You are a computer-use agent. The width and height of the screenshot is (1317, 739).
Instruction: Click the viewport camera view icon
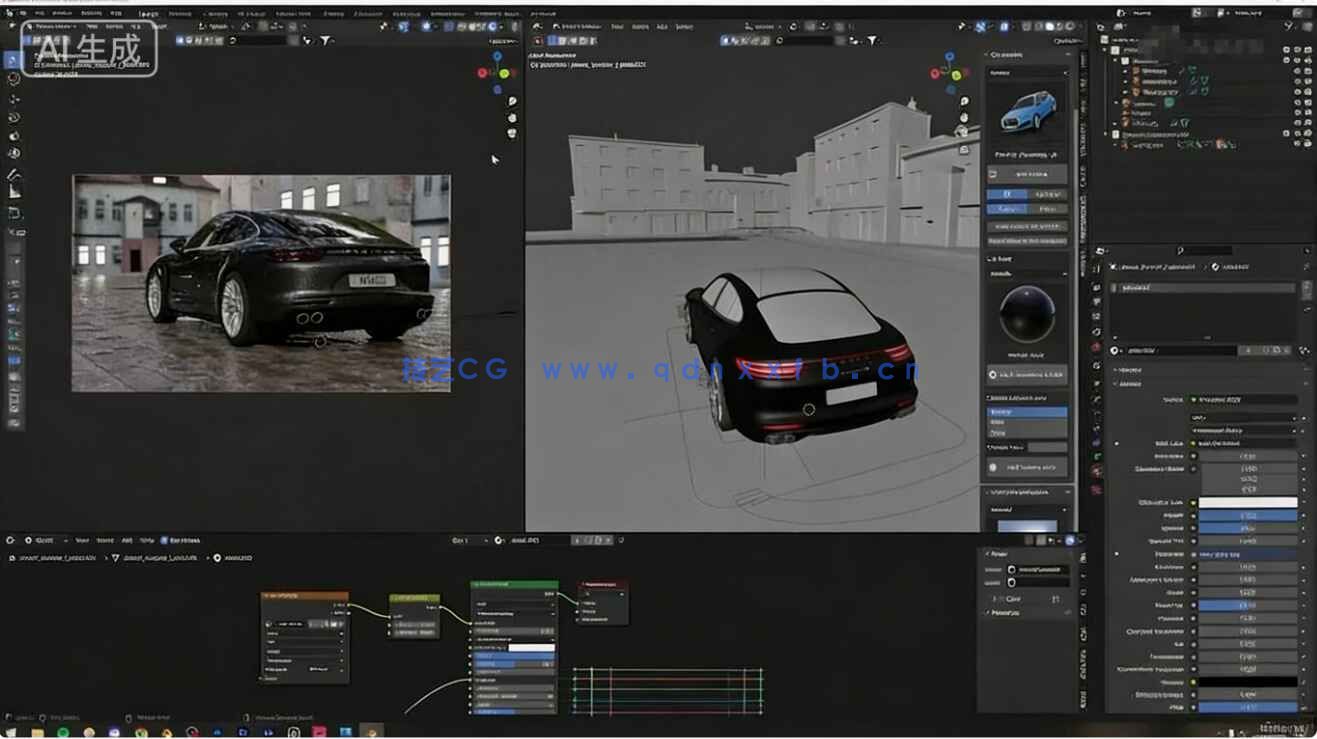[x=964, y=131]
